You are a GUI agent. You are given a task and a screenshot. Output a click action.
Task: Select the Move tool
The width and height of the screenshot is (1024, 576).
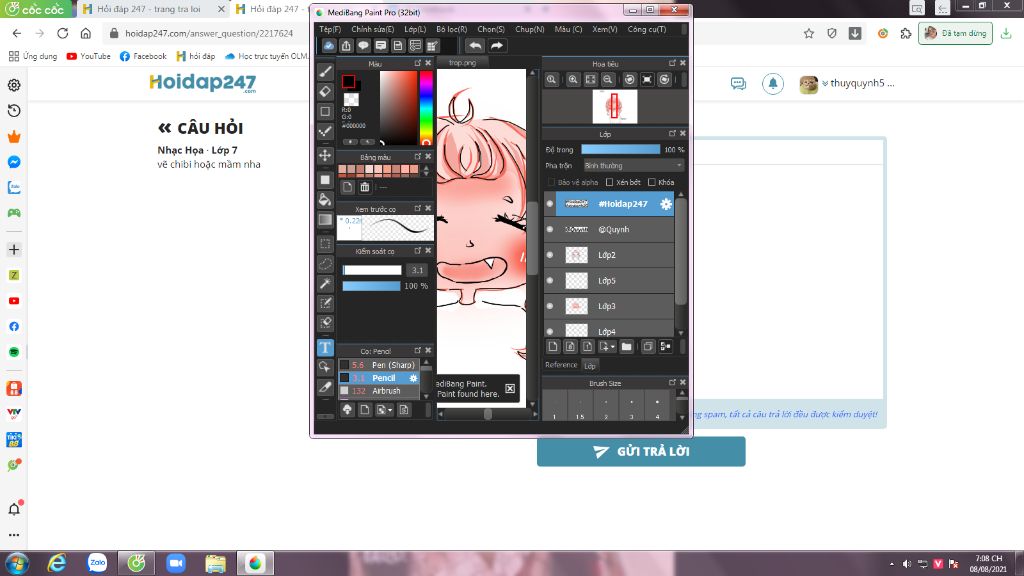coord(325,155)
